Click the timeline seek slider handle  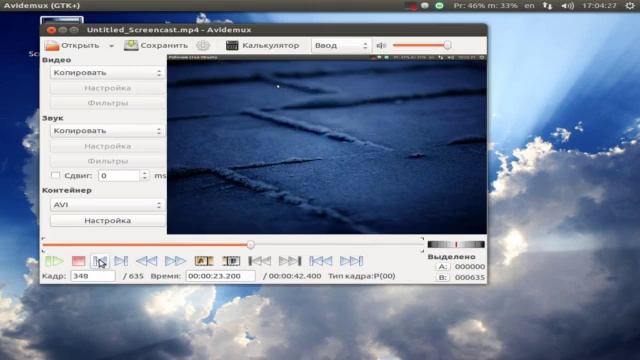tap(251, 245)
